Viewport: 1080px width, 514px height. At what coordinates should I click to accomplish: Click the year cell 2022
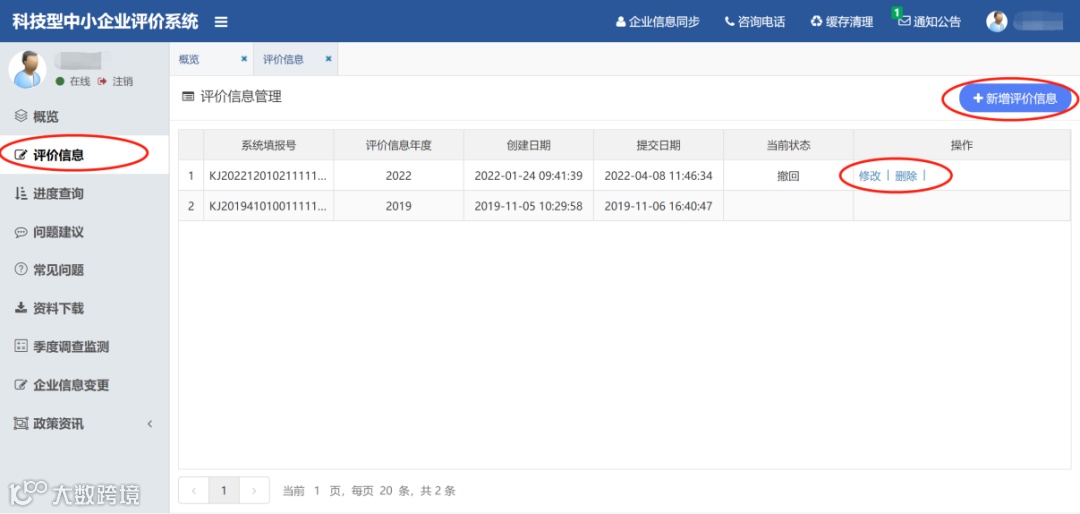[x=399, y=176]
